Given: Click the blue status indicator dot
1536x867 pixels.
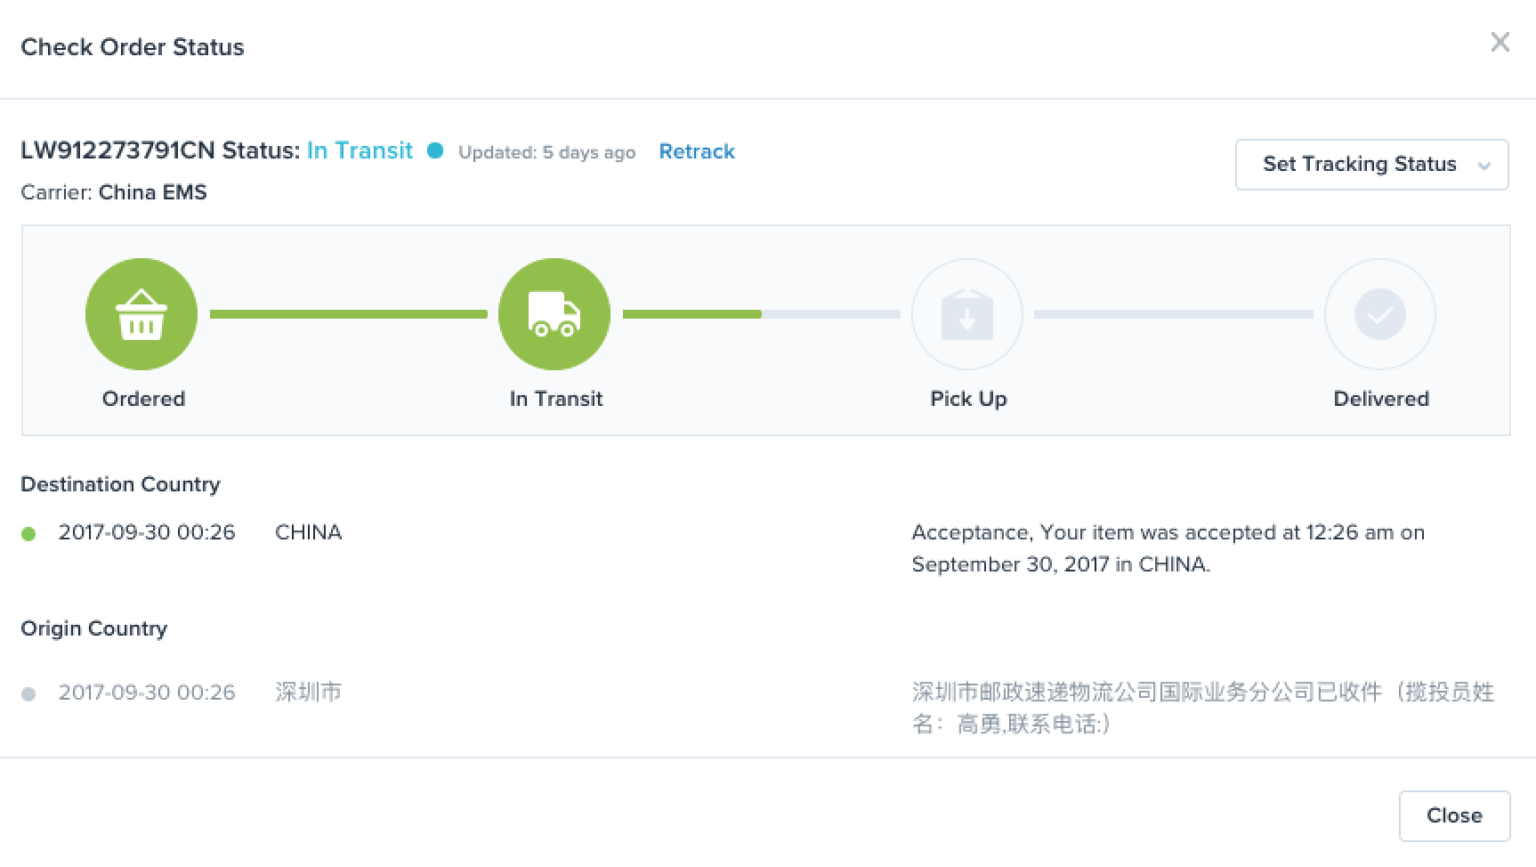Looking at the screenshot, I should [x=435, y=150].
